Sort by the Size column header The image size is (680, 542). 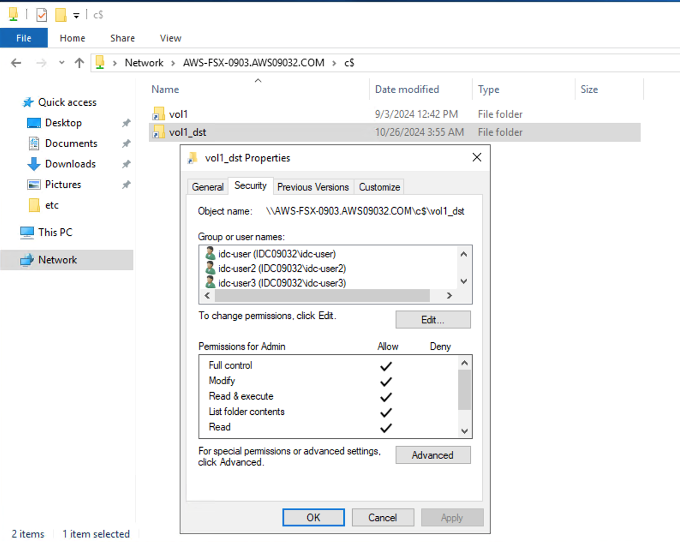point(610,89)
